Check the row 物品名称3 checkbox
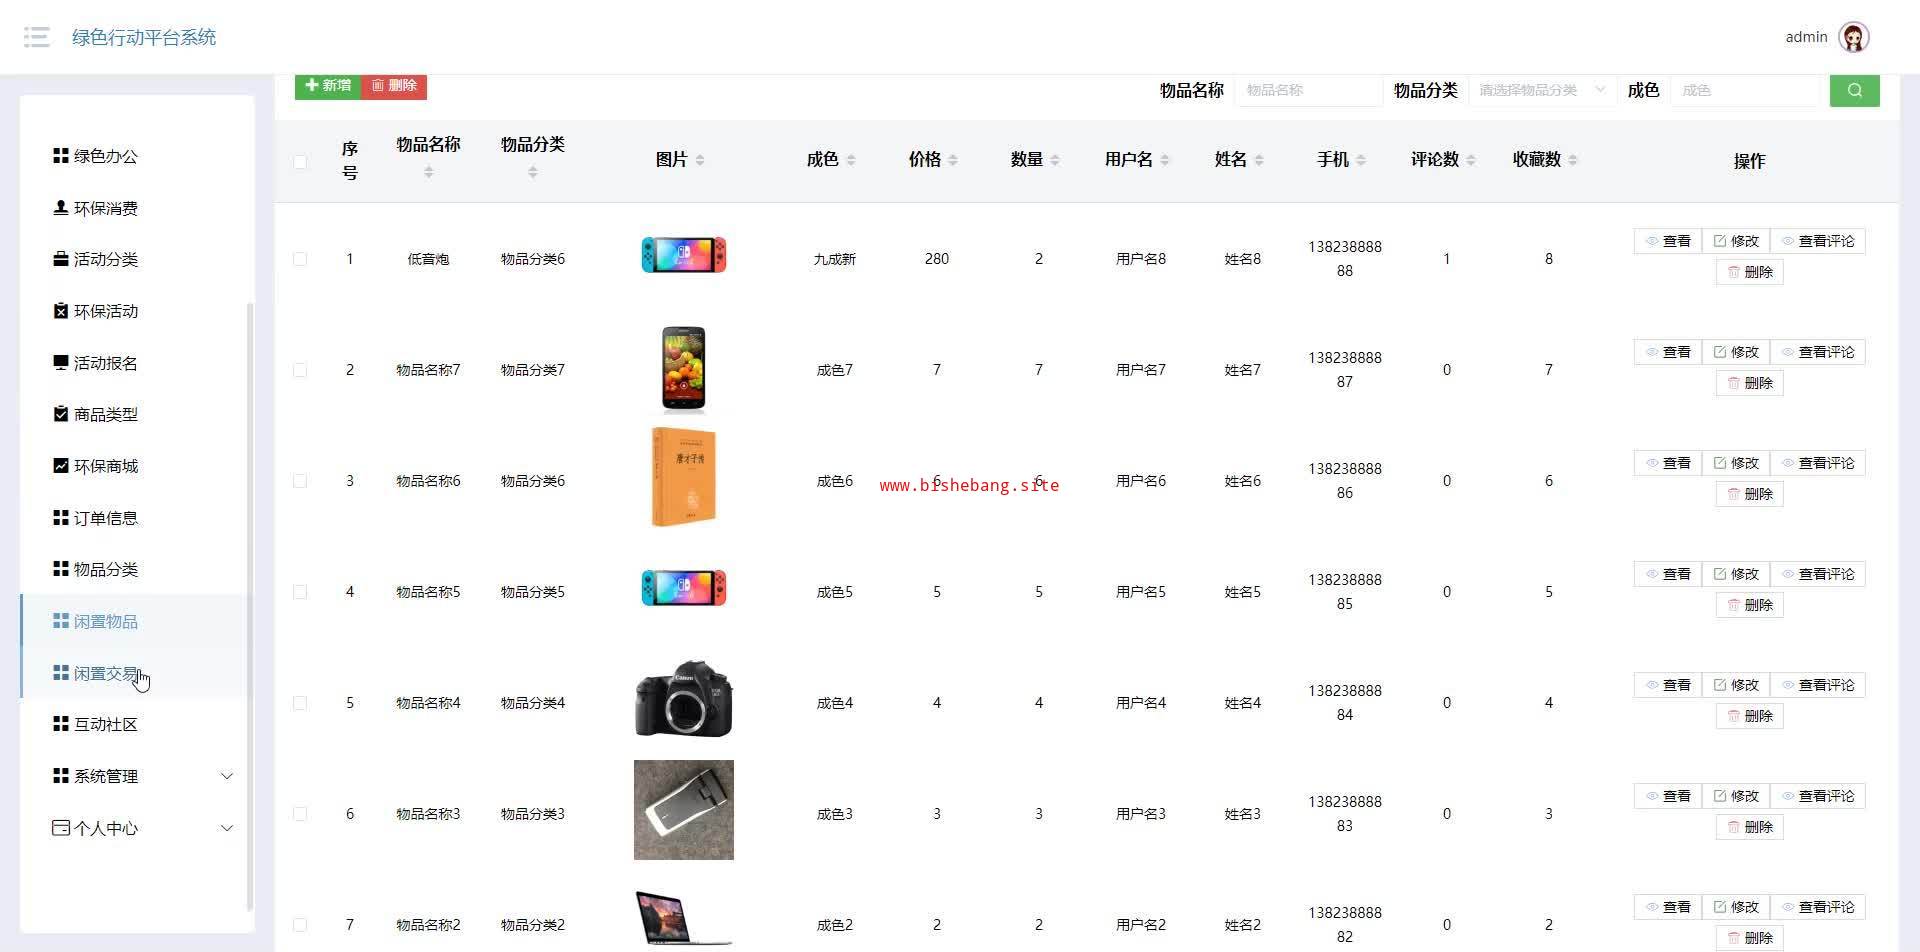The height and width of the screenshot is (952, 1920). [x=300, y=814]
